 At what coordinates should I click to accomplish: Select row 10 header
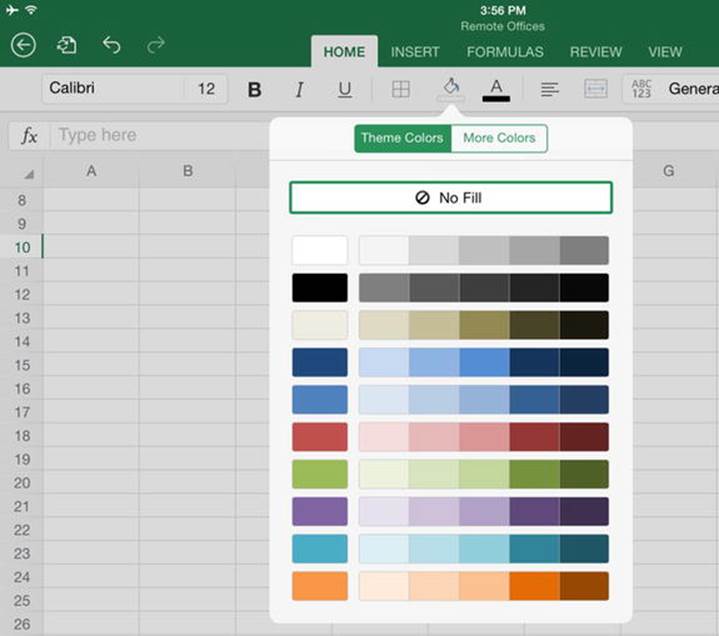click(22, 247)
